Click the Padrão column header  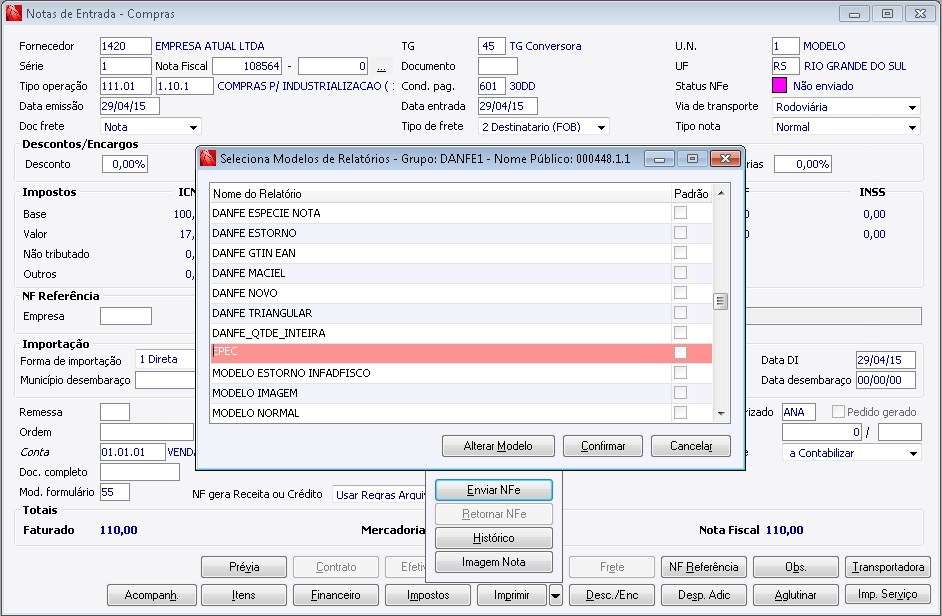tap(691, 194)
